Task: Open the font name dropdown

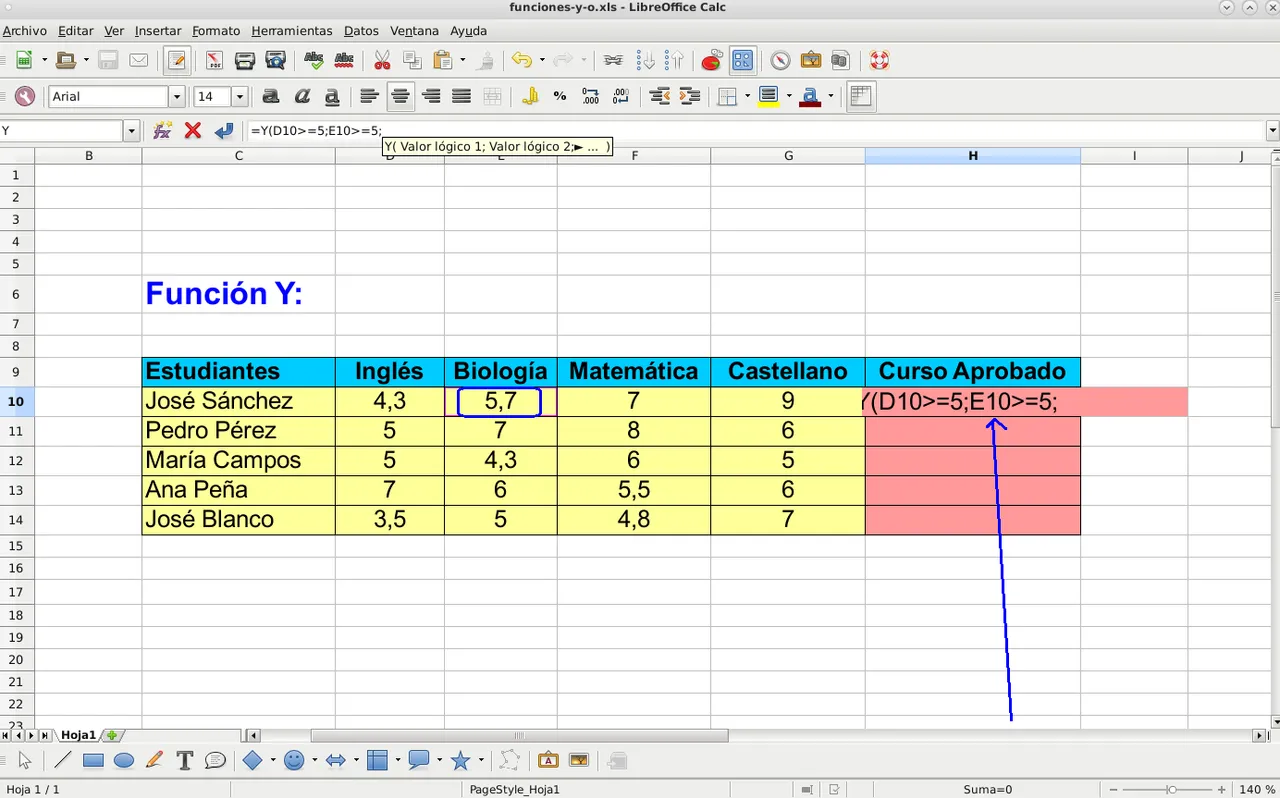Action: pos(177,96)
